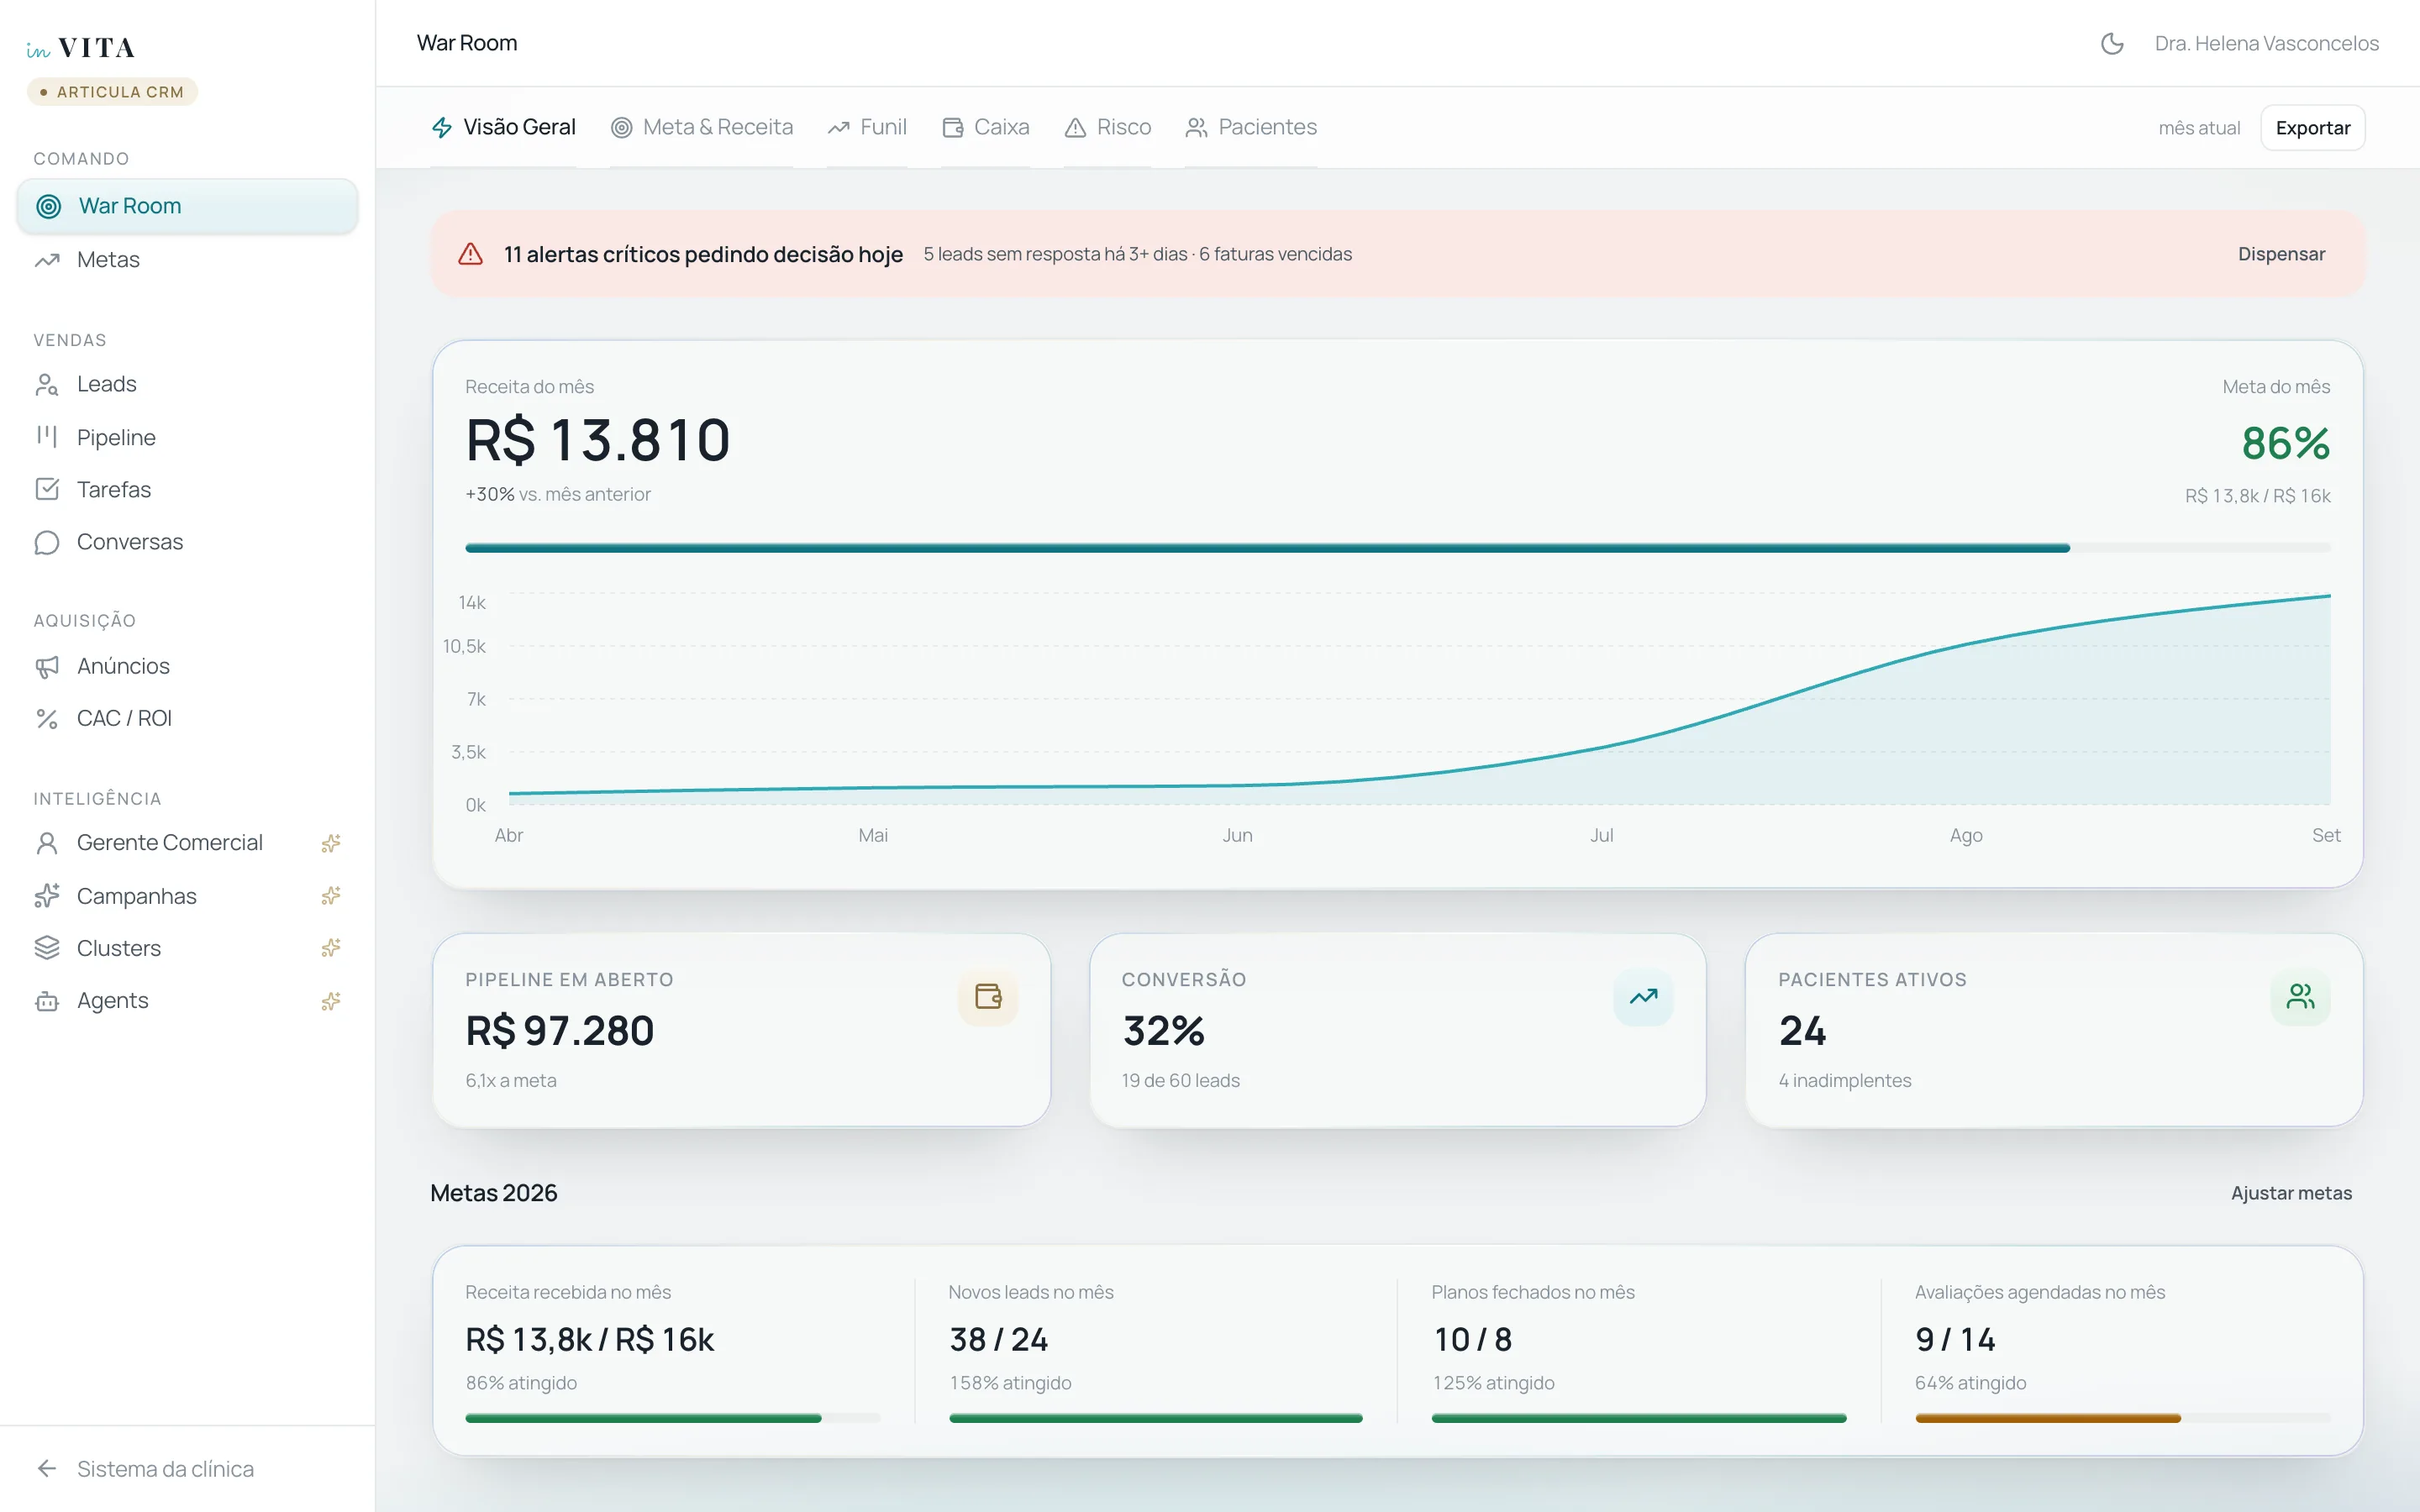The image size is (2420, 1512).
Task: Click the Agents robot icon
Action: coord(47,1001)
